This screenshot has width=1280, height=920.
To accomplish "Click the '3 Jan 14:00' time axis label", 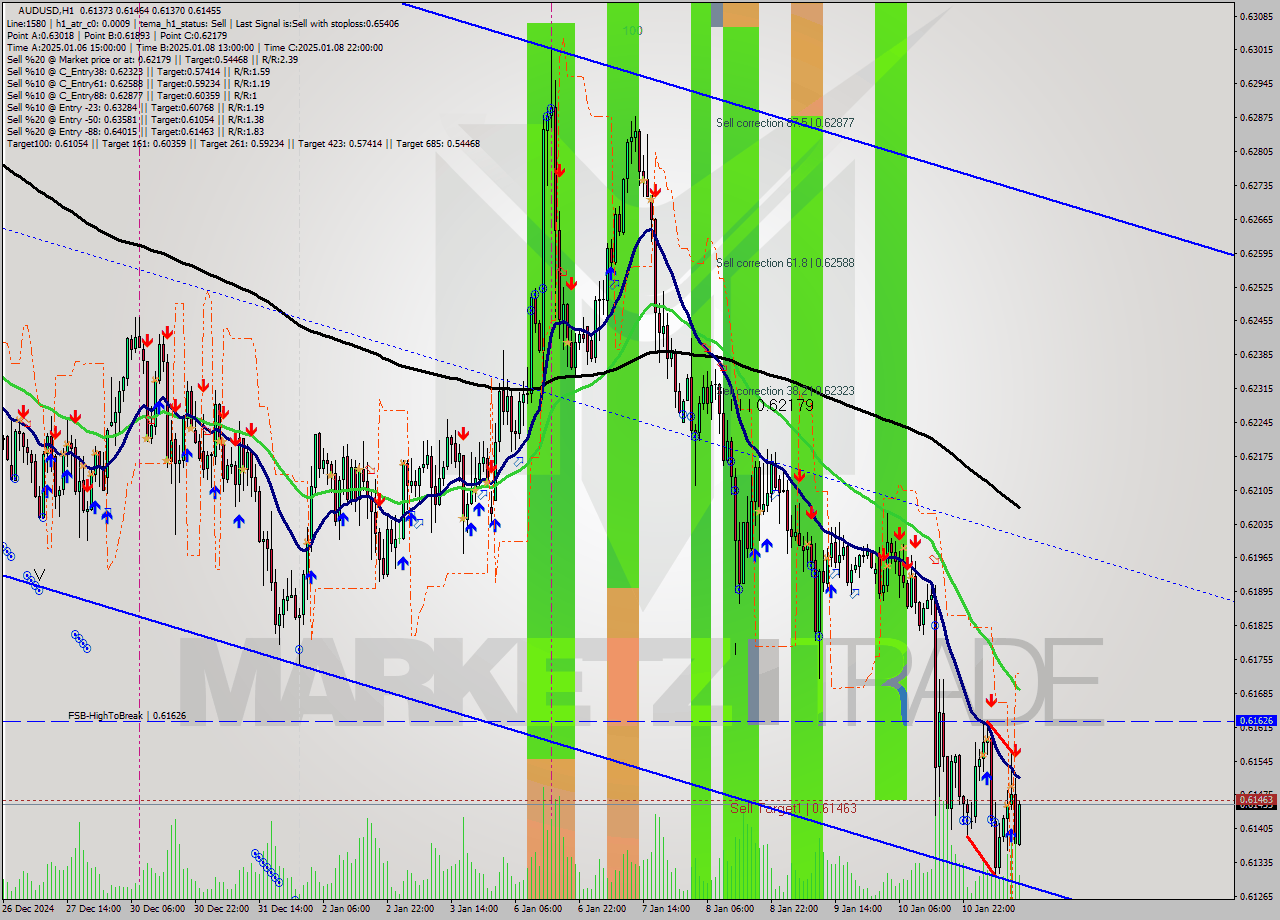I will coord(476,909).
